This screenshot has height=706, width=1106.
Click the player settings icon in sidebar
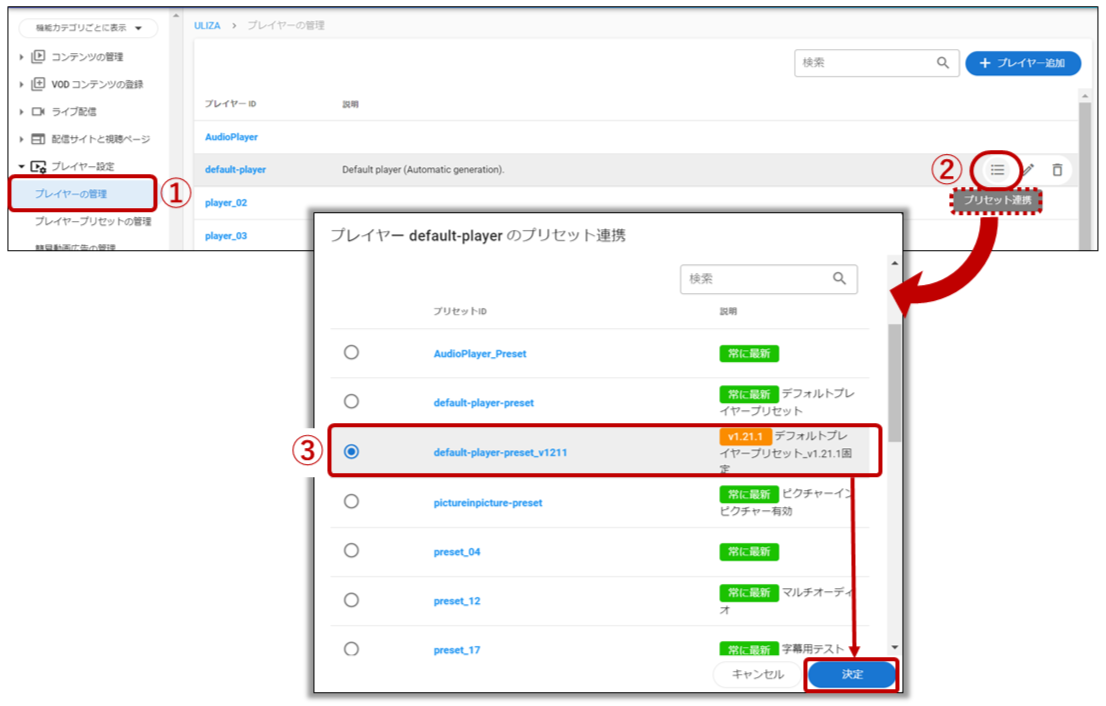coord(39,167)
